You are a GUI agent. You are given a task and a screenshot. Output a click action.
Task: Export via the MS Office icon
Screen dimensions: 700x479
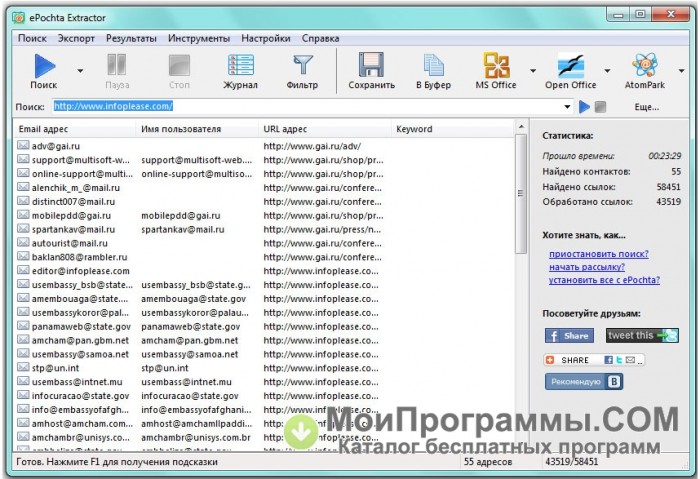pos(496,65)
